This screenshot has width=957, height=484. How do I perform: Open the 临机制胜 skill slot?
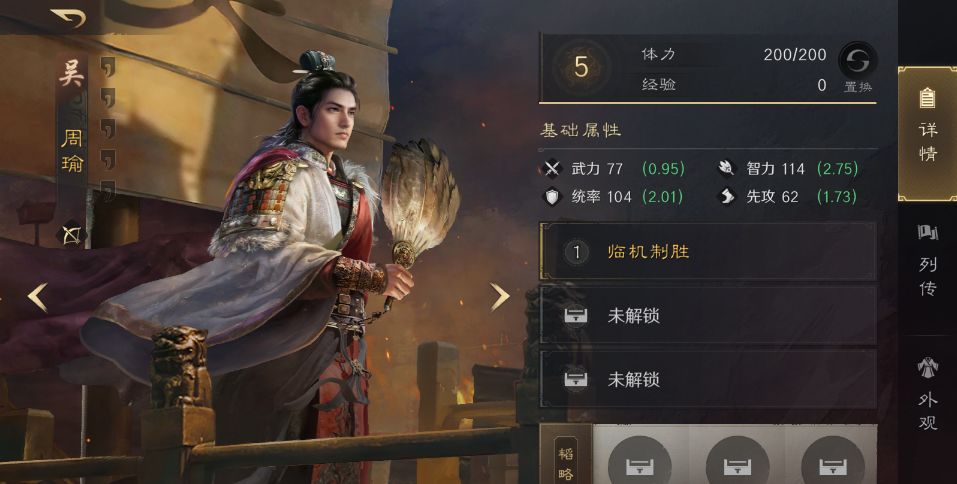click(x=708, y=251)
